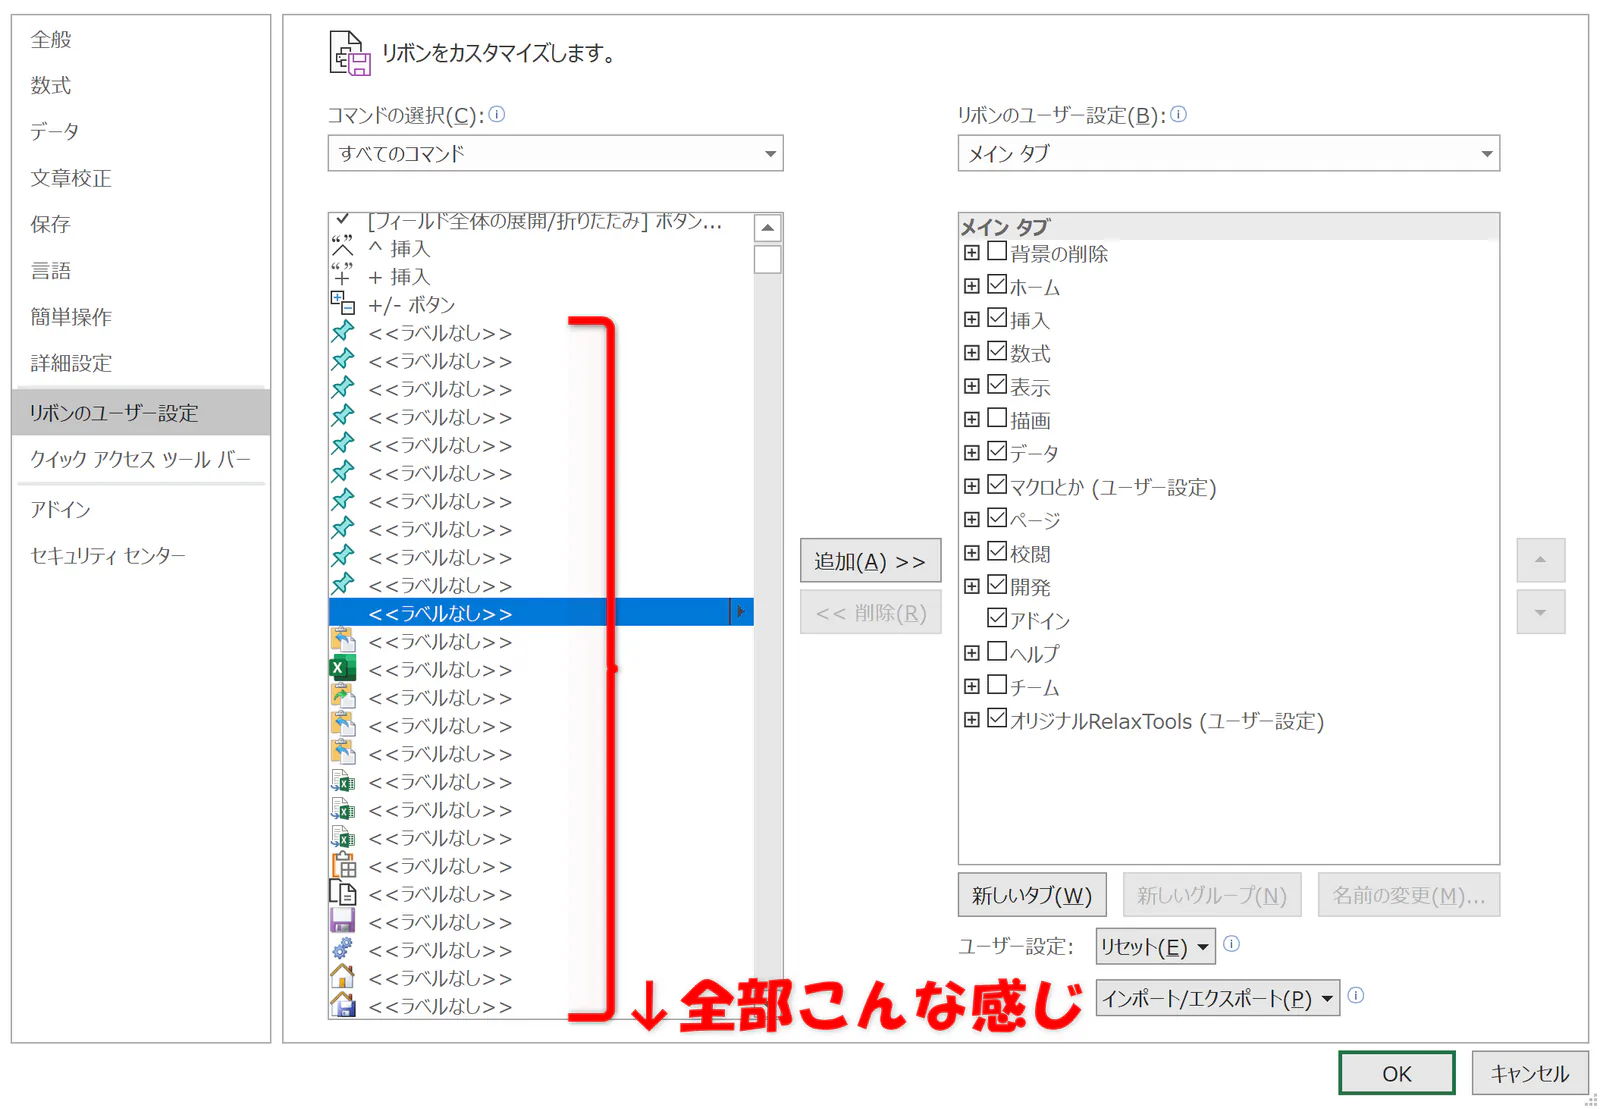Image resolution: width=1600 pixels, height=1109 pixels.
Task: Uncheck the ホーム tab checkbox
Action: point(997,284)
